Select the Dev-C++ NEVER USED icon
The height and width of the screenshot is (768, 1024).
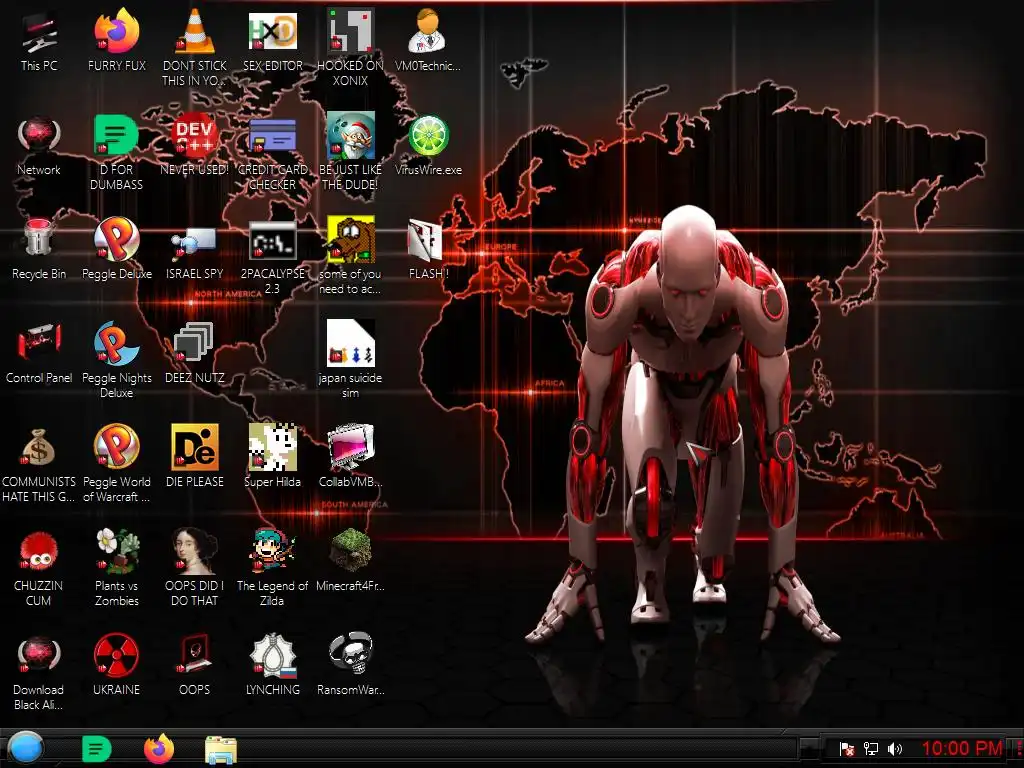(x=195, y=135)
